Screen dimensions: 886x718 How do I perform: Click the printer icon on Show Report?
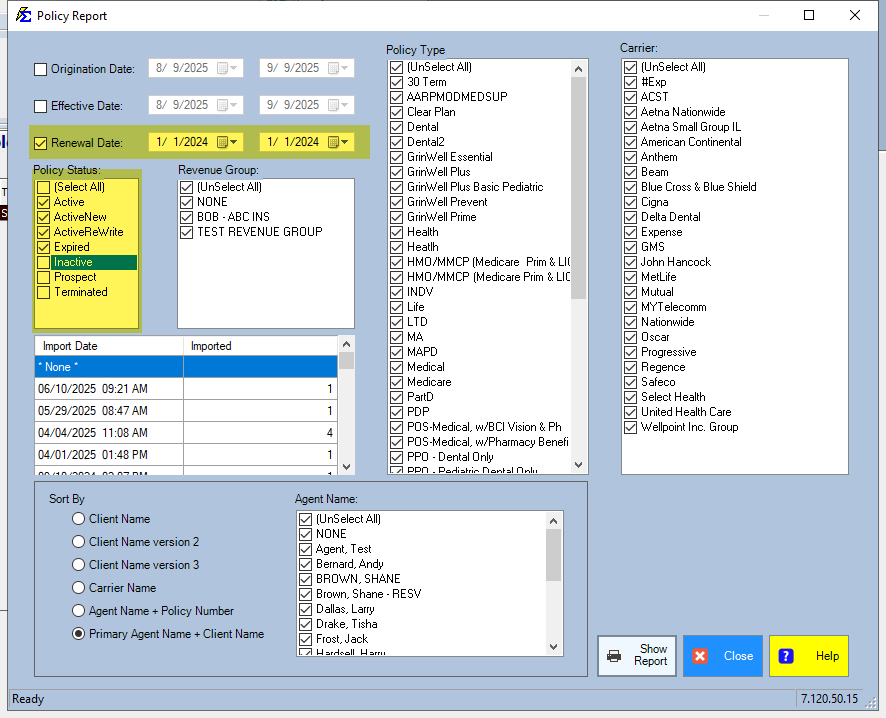click(x=614, y=656)
